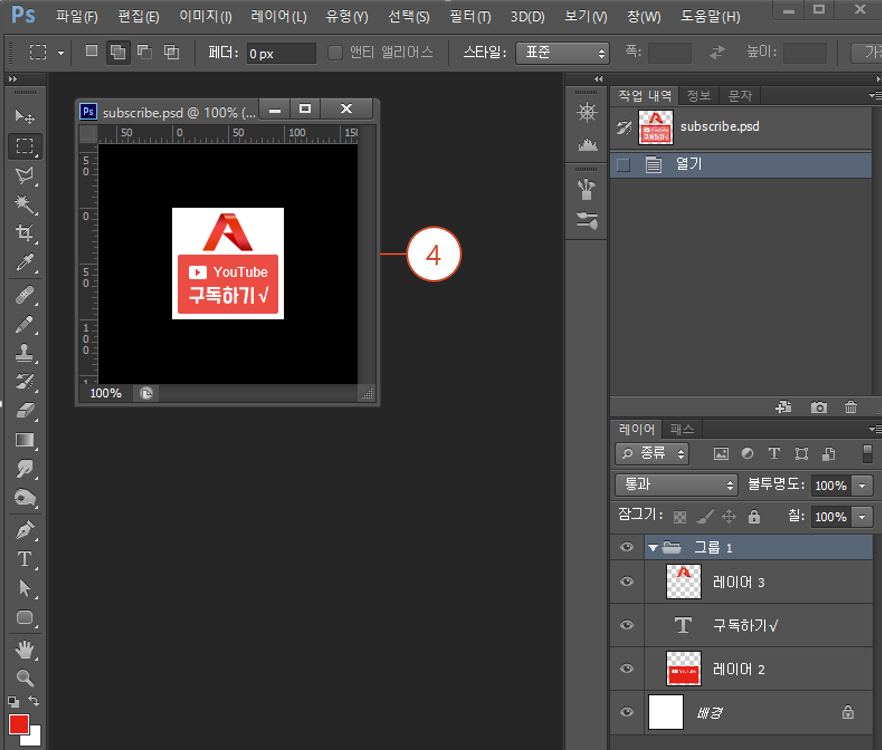Hide the 레이어 2 layer
Image resolution: width=882 pixels, height=750 pixels.
[x=627, y=668]
